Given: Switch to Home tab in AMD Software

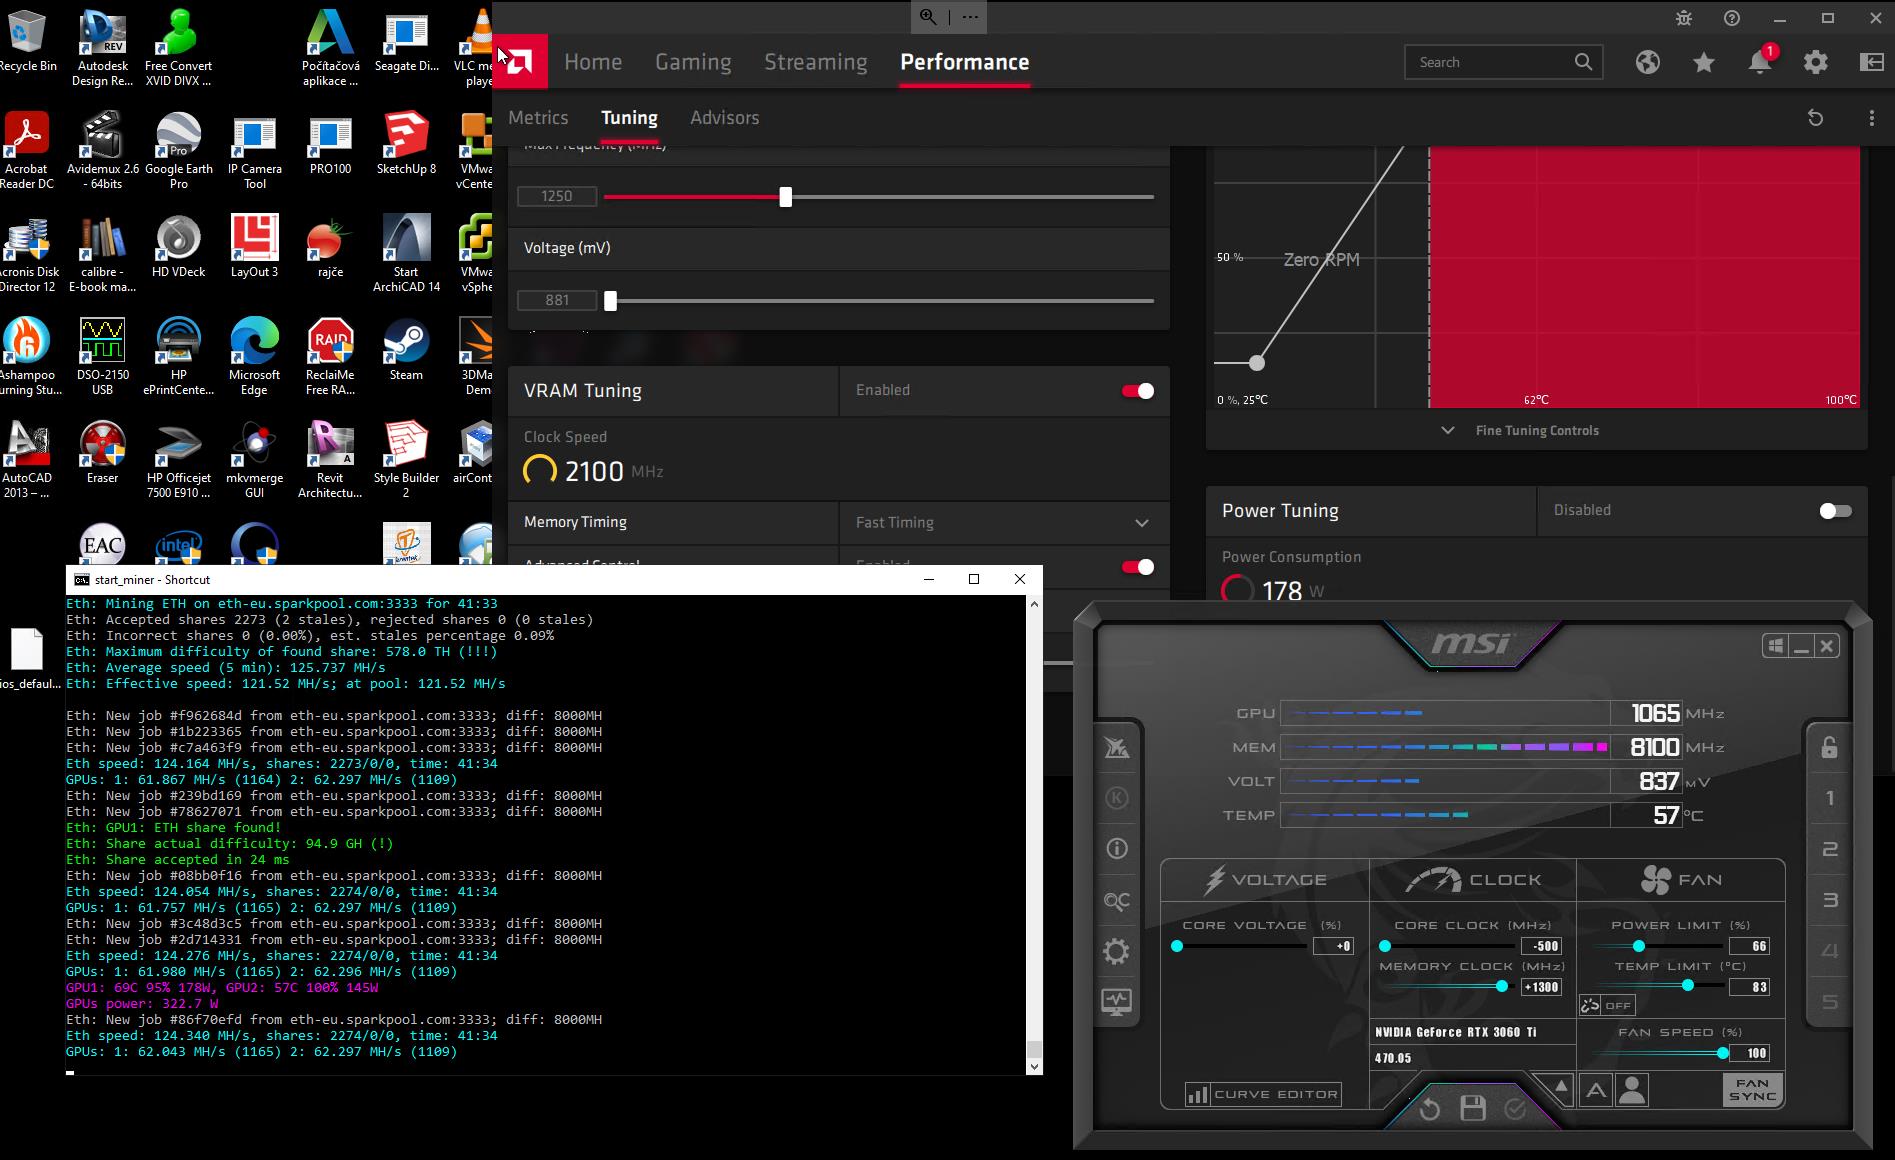Looking at the screenshot, I should click(x=593, y=62).
